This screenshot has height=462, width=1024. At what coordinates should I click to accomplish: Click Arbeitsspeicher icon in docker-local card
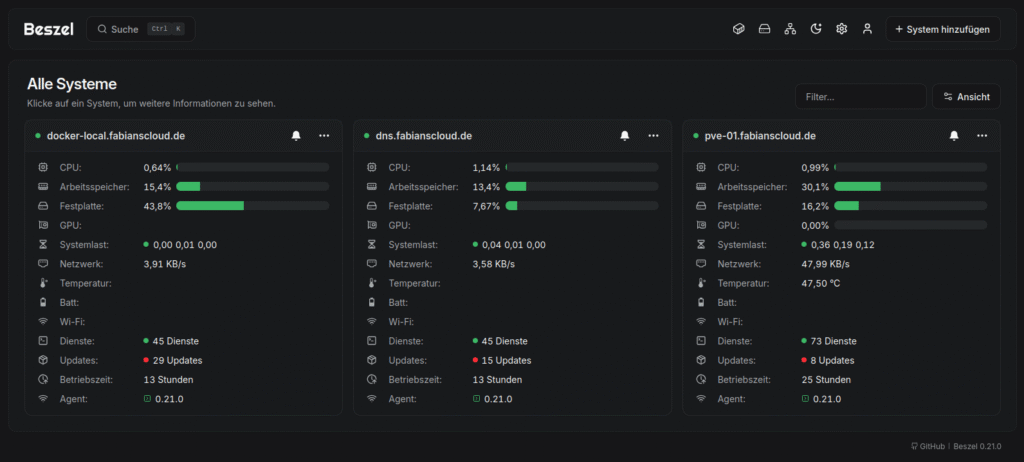42,187
